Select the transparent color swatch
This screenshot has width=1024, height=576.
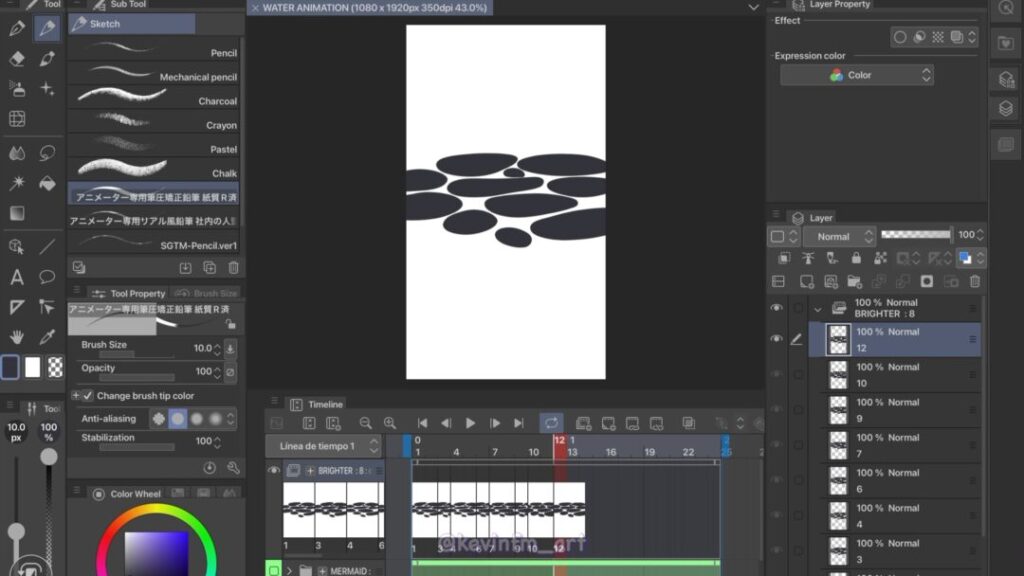tap(56, 367)
